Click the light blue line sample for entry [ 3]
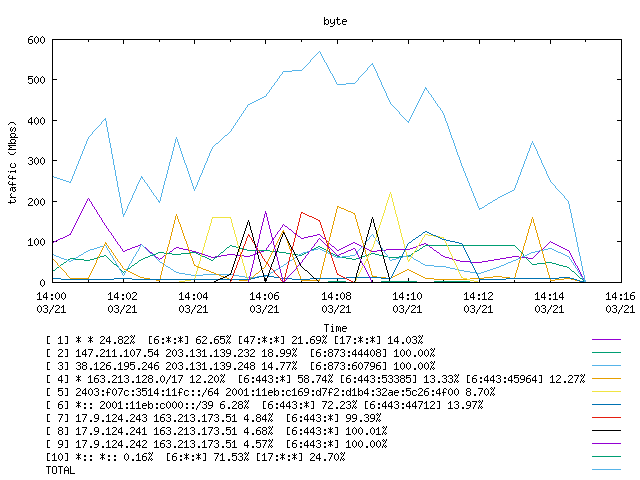The height and width of the screenshot is (480, 640). [607, 366]
